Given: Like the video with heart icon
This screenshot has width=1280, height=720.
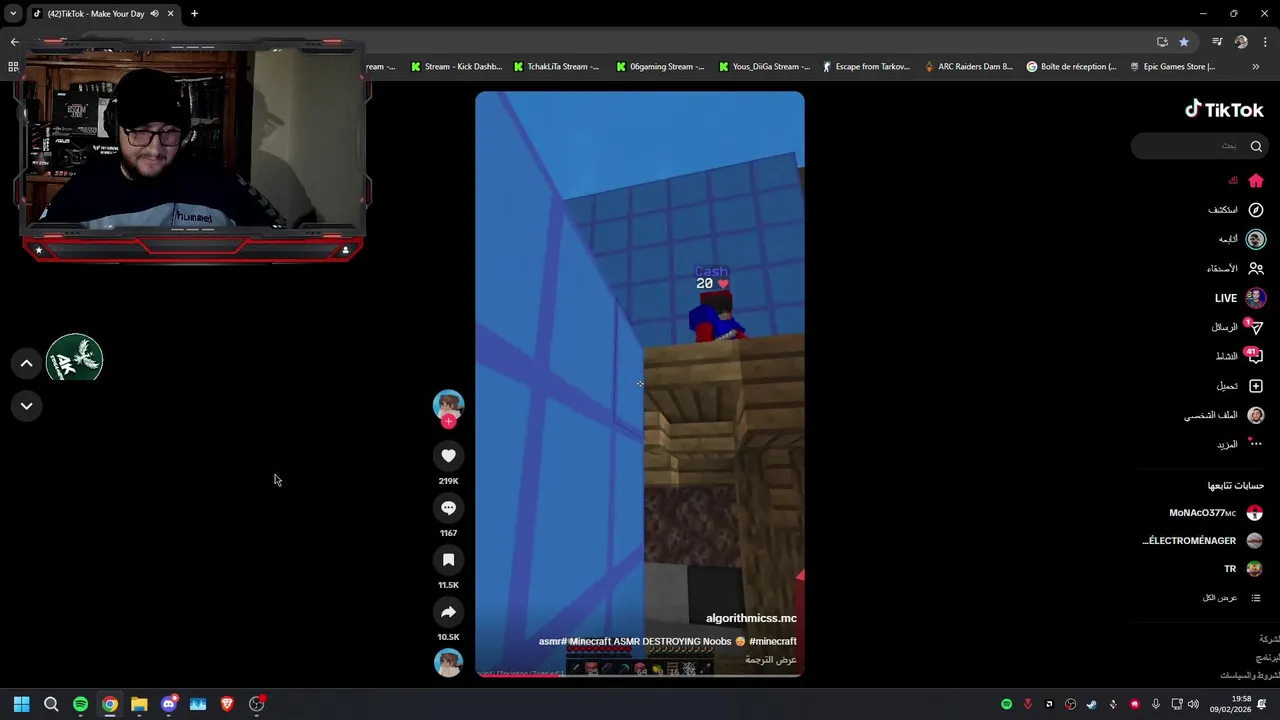Looking at the screenshot, I should (448, 456).
